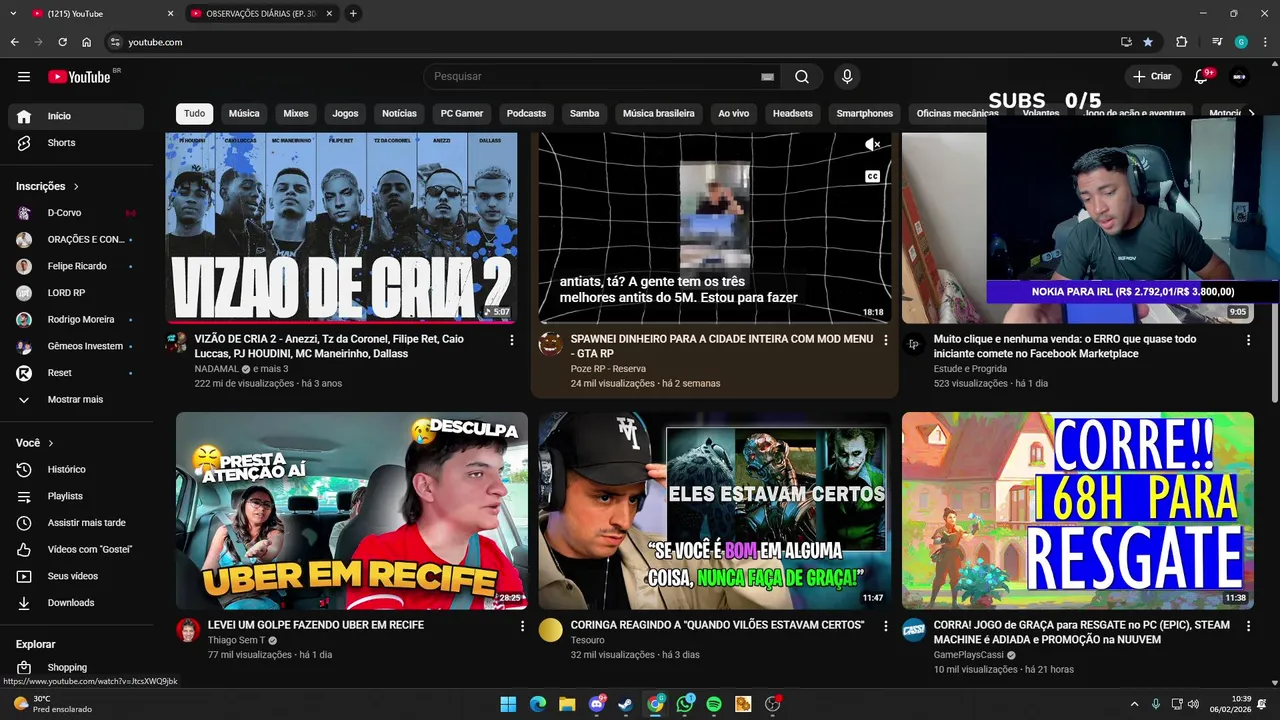Viewport: 1280px width, 720px height.
Task: Open the Gêmeos Investem subscription
Action: [75, 346]
